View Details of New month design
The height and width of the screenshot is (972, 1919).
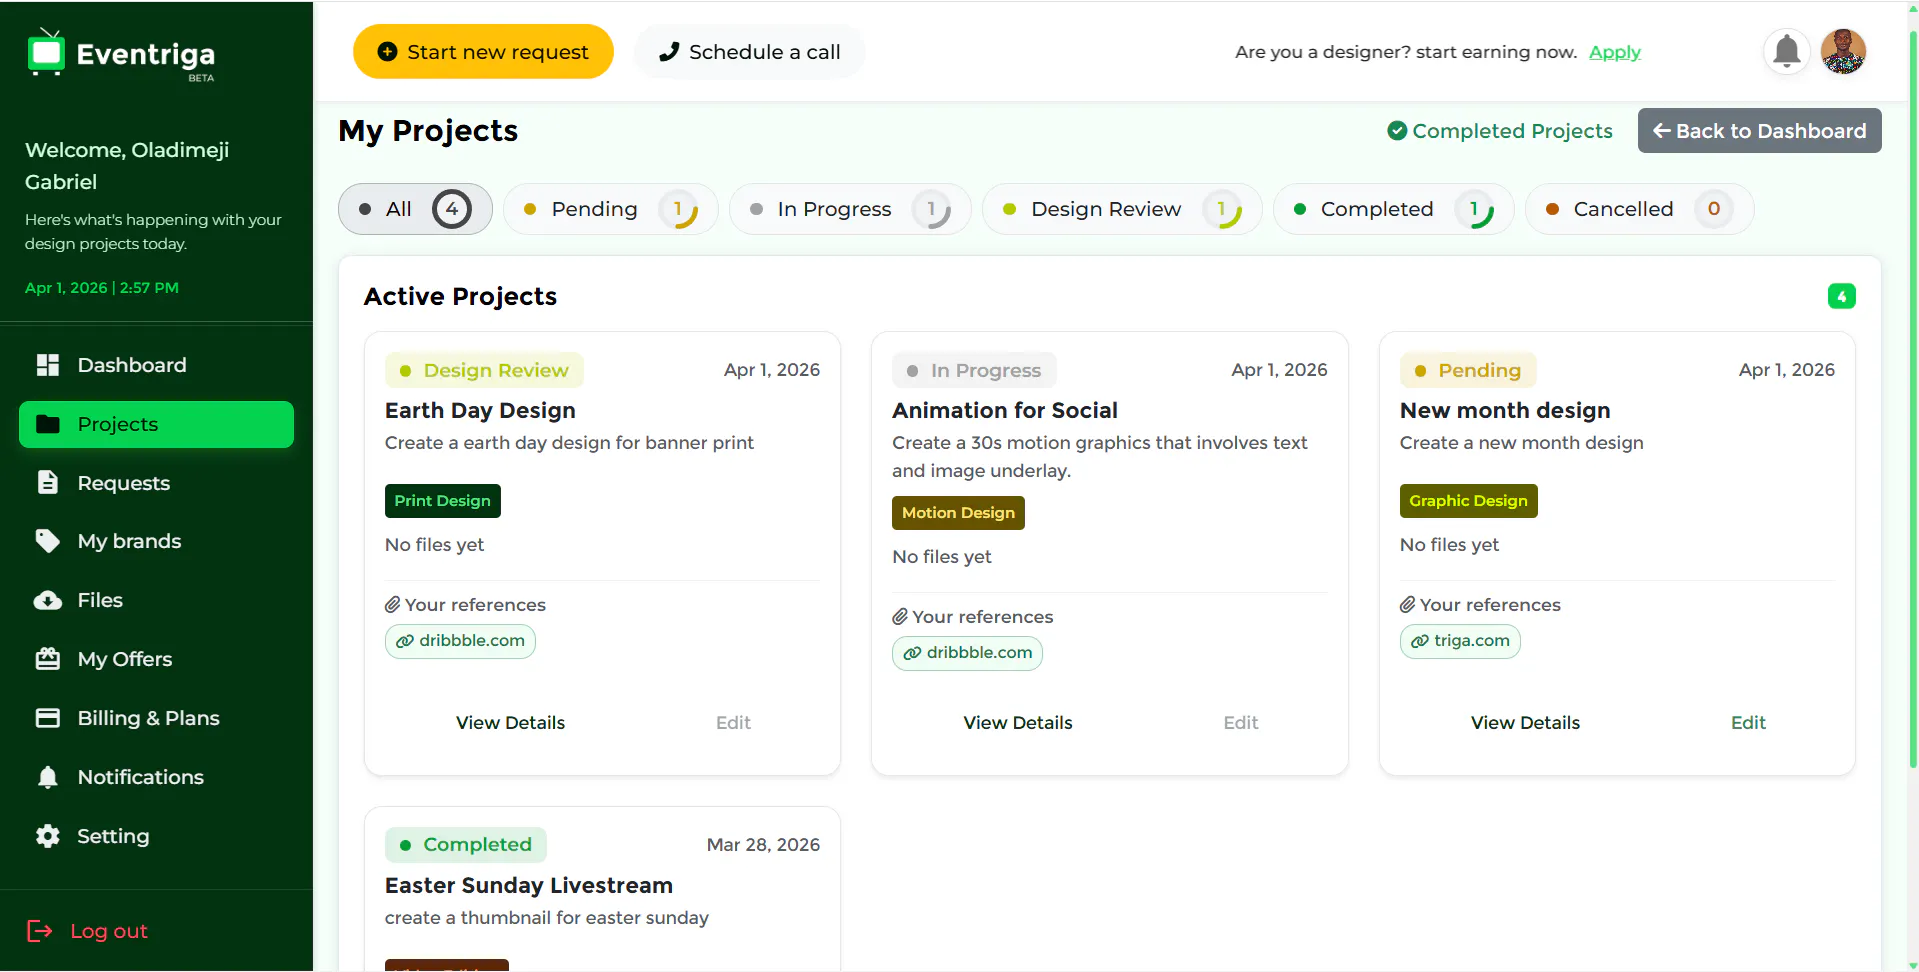tap(1525, 722)
